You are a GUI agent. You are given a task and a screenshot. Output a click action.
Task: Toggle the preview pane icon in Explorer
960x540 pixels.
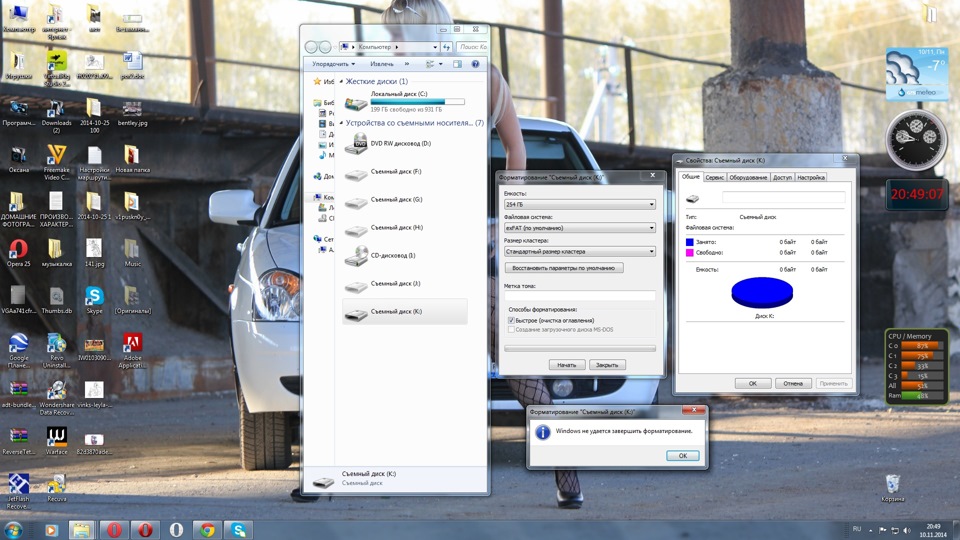[457, 64]
